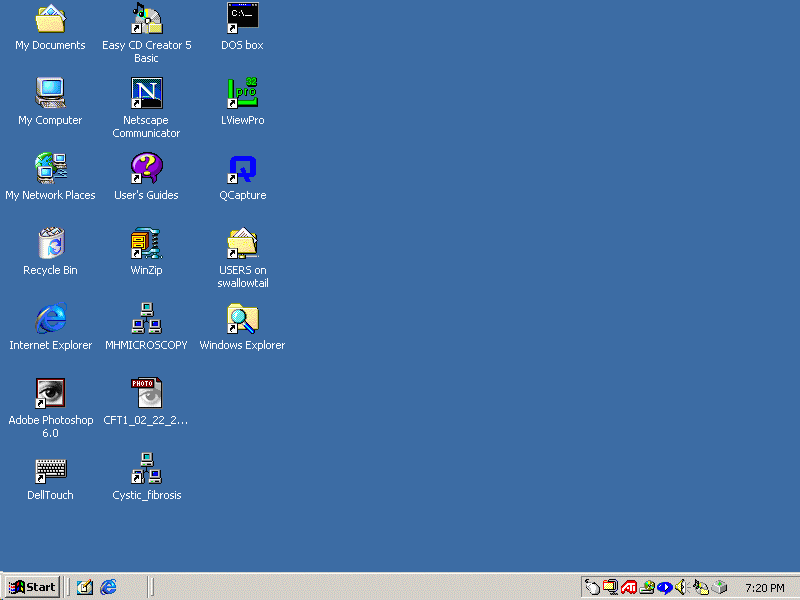Click the LViewPro desktop shortcut

pyautogui.click(x=242, y=94)
